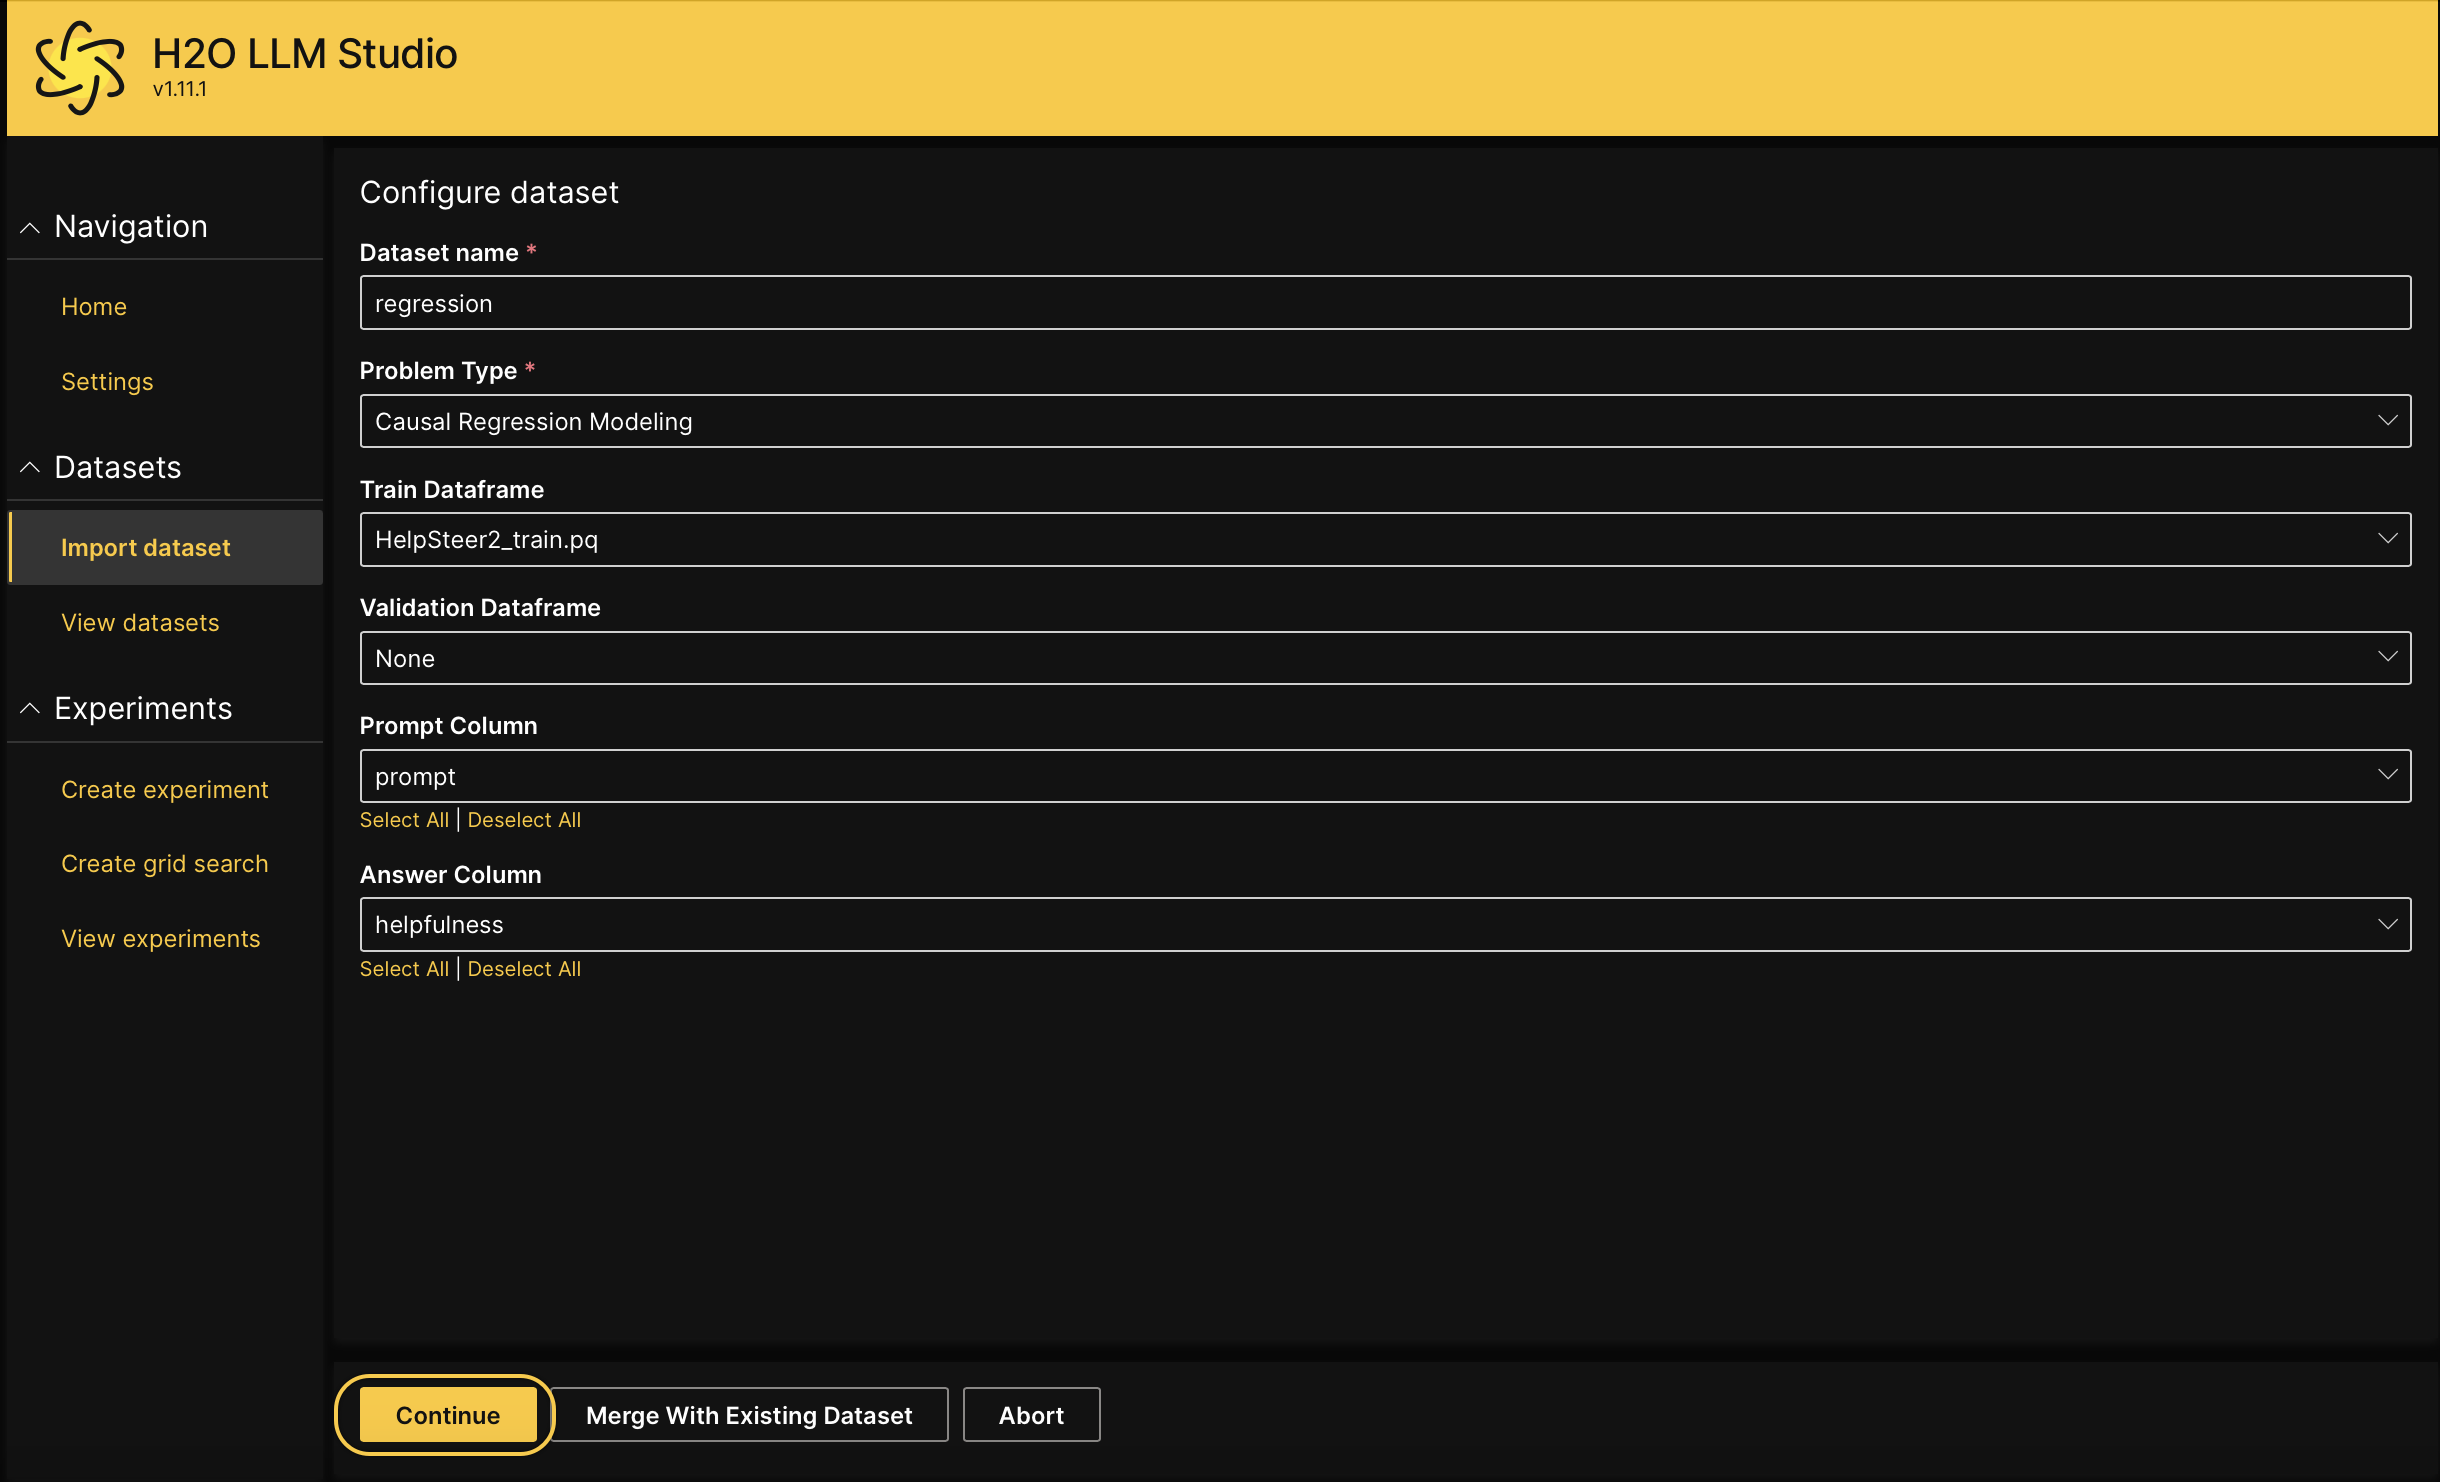Click the Create grid search menu item
The height and width of the screenshot is (1482, 2440).
click(x=164, y=863)
